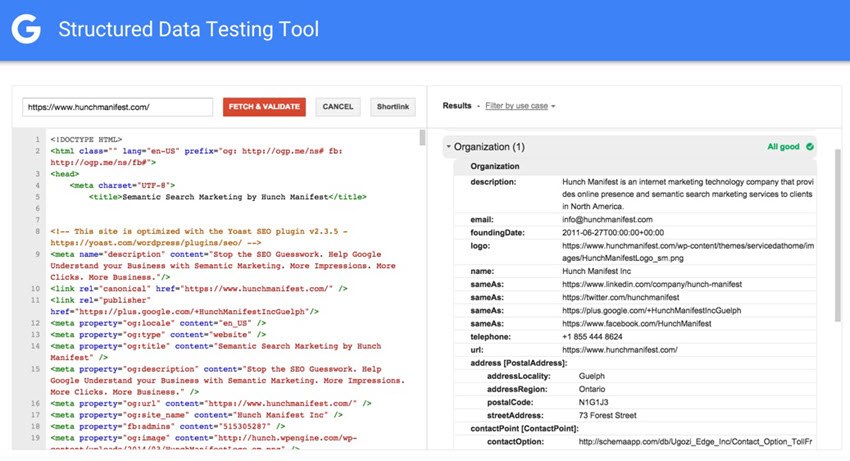
Task: Click the email value info@hunchmanifest.com
Action: (x=607, y=220)
